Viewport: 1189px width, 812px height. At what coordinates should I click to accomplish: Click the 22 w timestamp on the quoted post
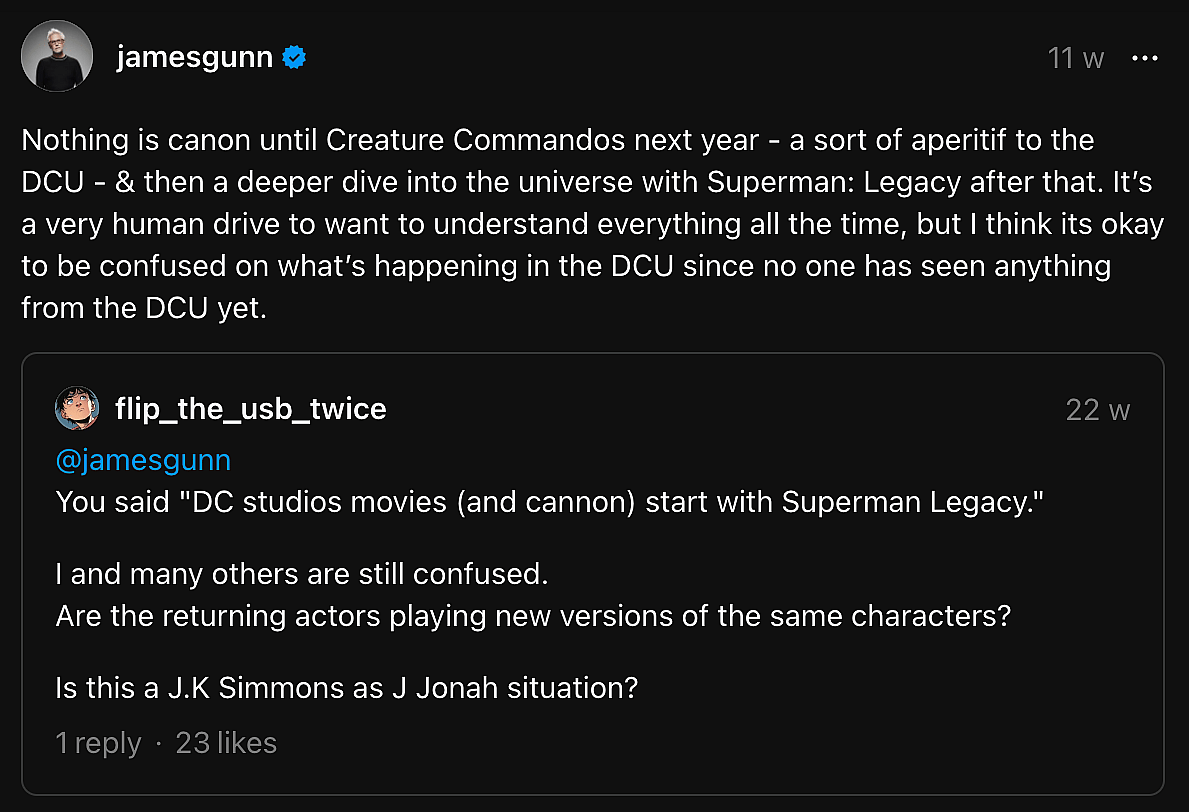click(1097, 409)
